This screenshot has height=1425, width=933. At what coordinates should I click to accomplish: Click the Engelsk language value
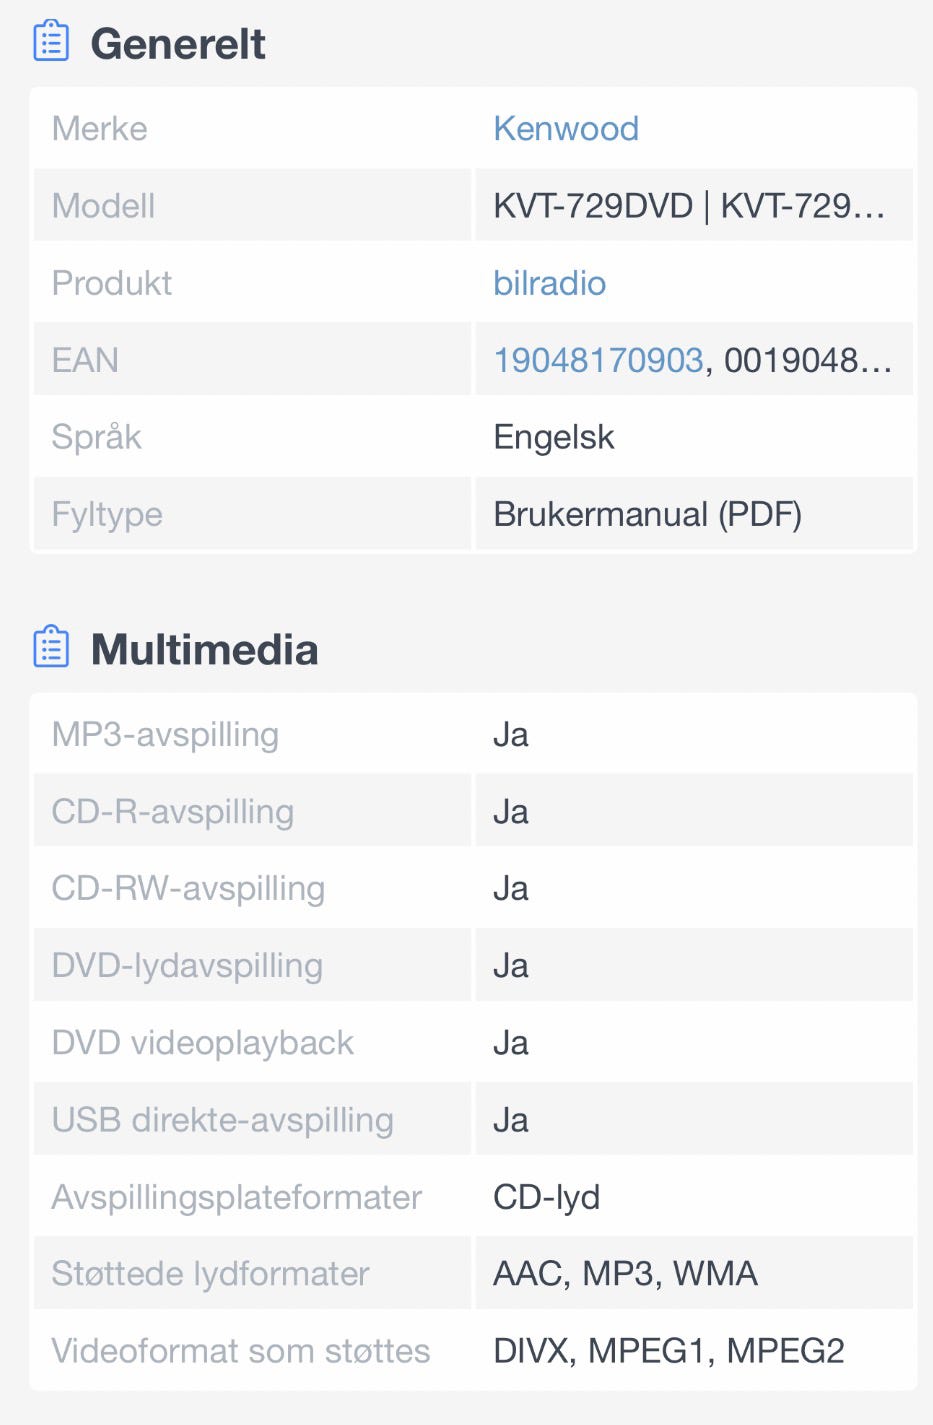tap(553, 437)
